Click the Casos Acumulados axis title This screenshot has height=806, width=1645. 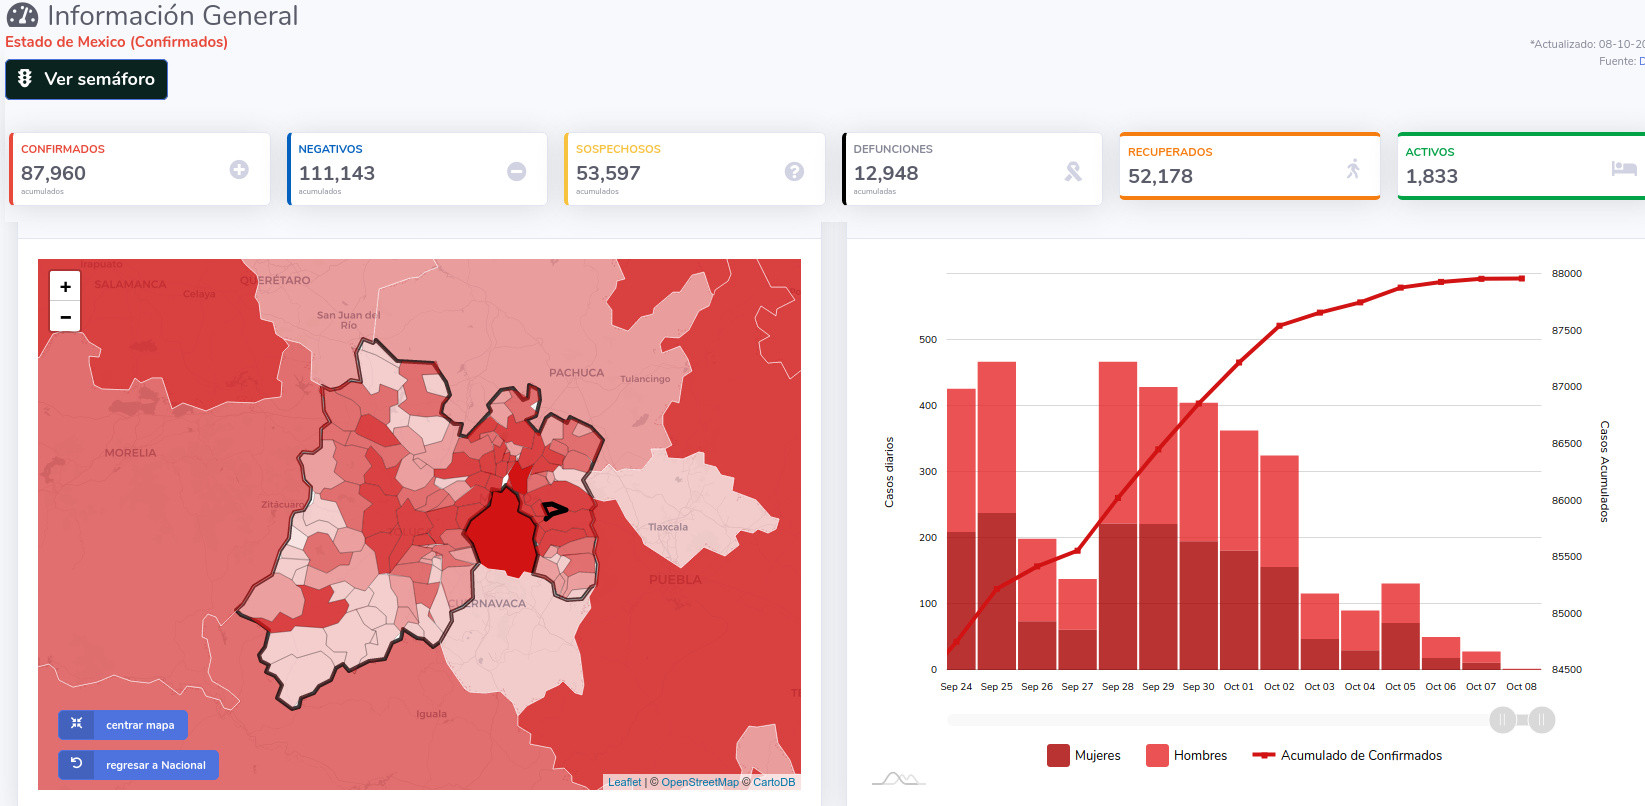pos(1604,472)
